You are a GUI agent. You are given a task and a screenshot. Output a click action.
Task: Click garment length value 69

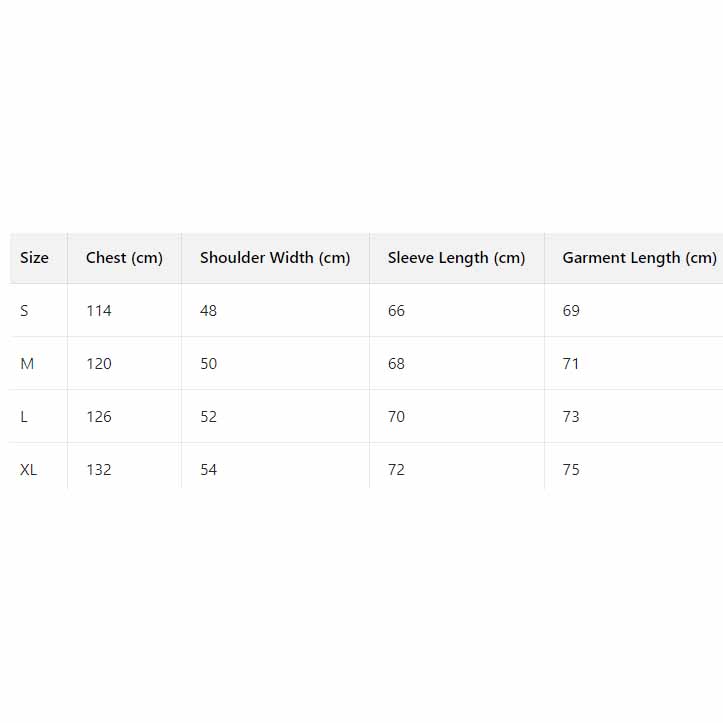tap(571, 311)
